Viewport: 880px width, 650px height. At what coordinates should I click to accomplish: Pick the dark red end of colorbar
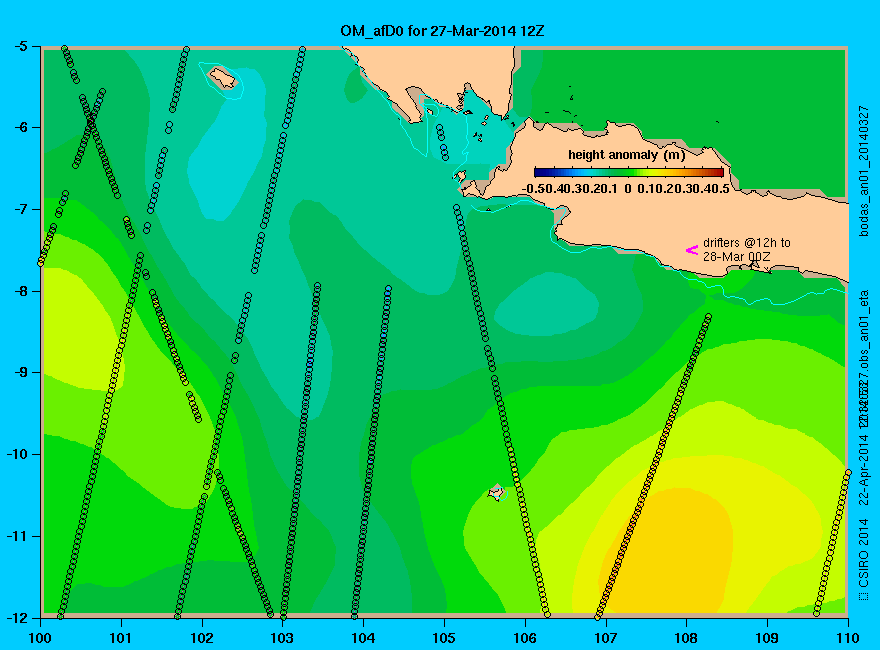[x=719, y=173]
